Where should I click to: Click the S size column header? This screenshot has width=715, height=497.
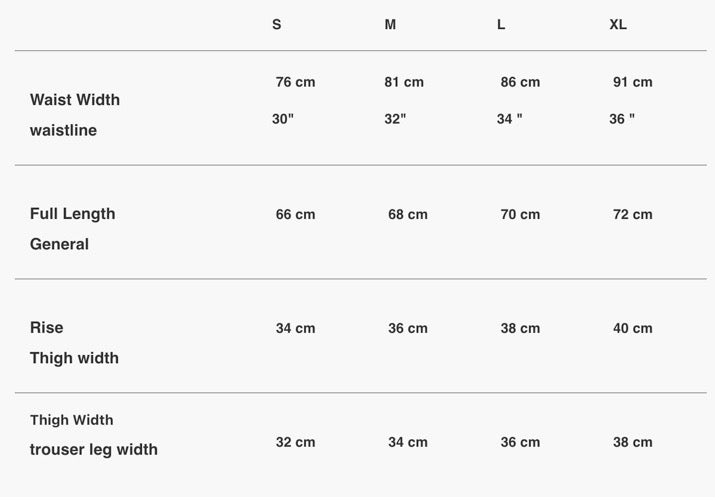277,24
